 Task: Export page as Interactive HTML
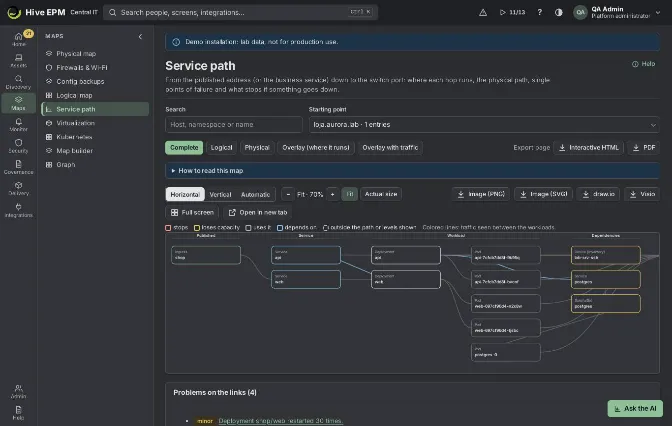(588, 147)
